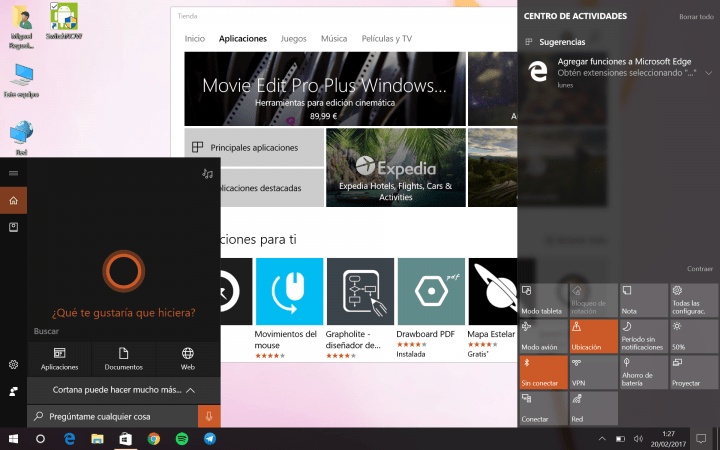Open Movie Edit Pro Plus banner

click(325, 89)
